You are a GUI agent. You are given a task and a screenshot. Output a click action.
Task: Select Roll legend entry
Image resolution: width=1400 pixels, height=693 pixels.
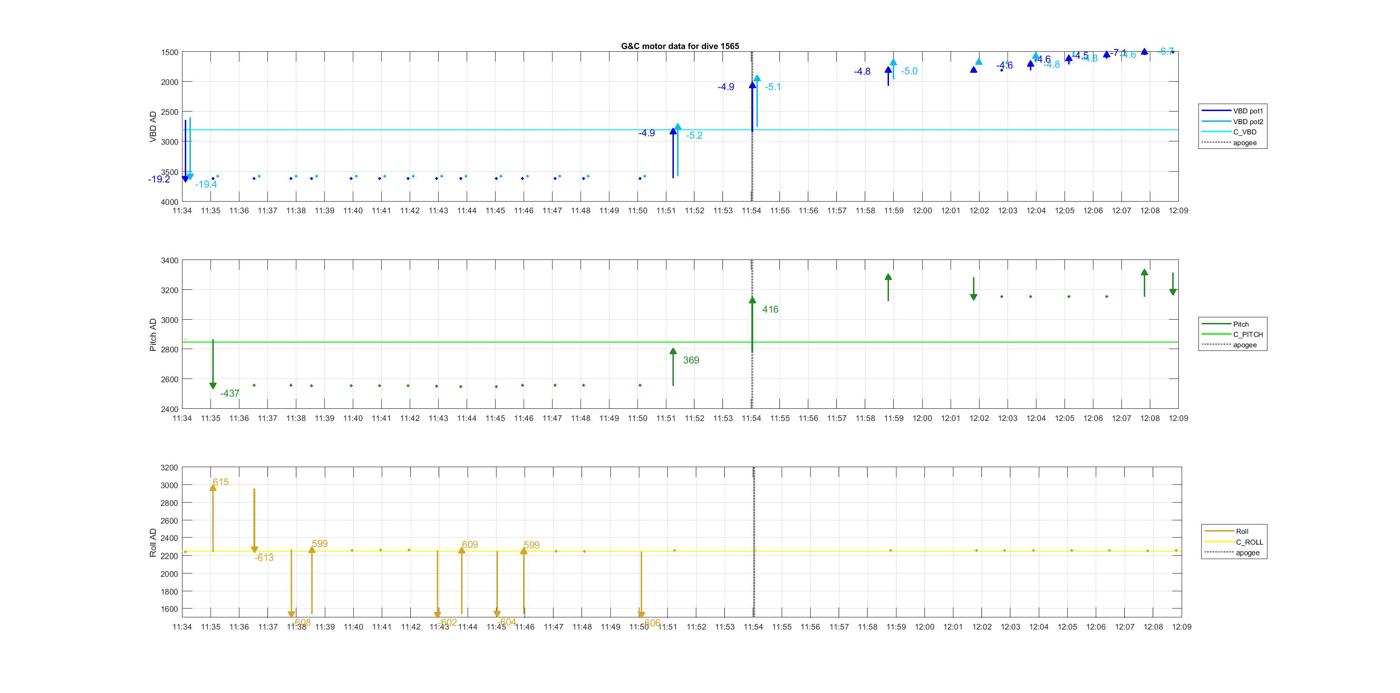pyautogui.click(x=1227, y=532)
